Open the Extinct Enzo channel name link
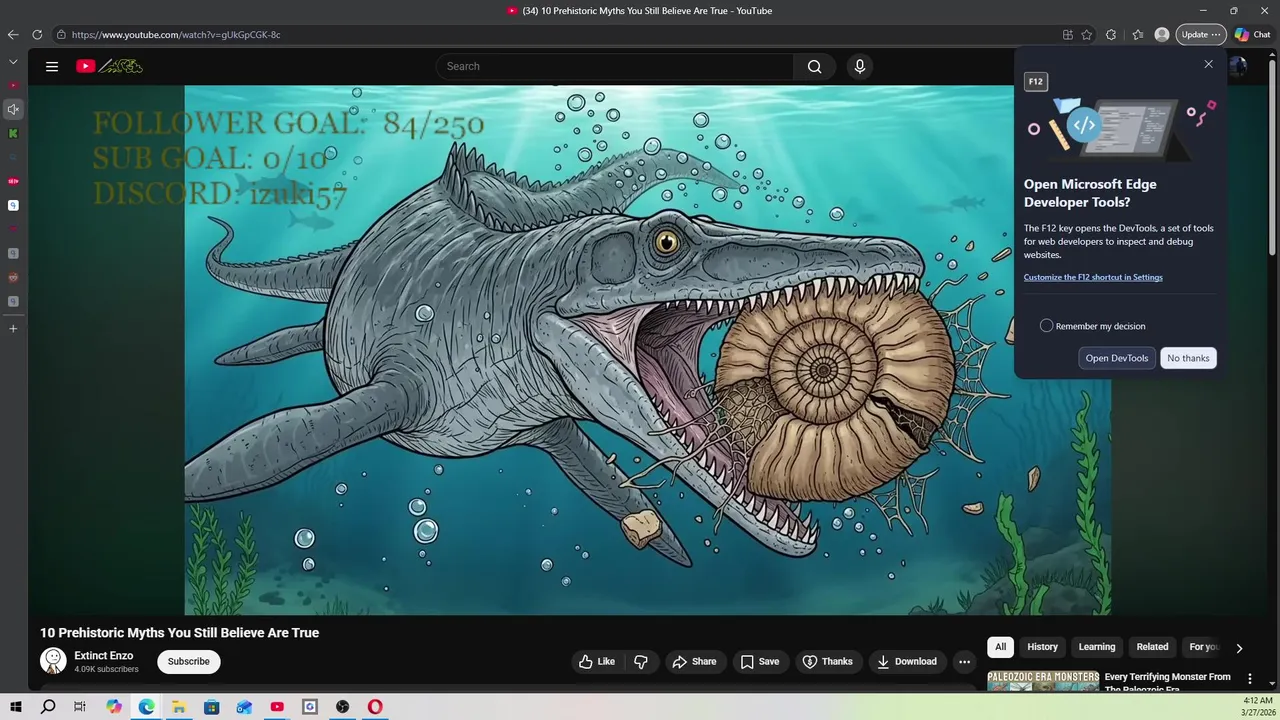 (104, 656)
